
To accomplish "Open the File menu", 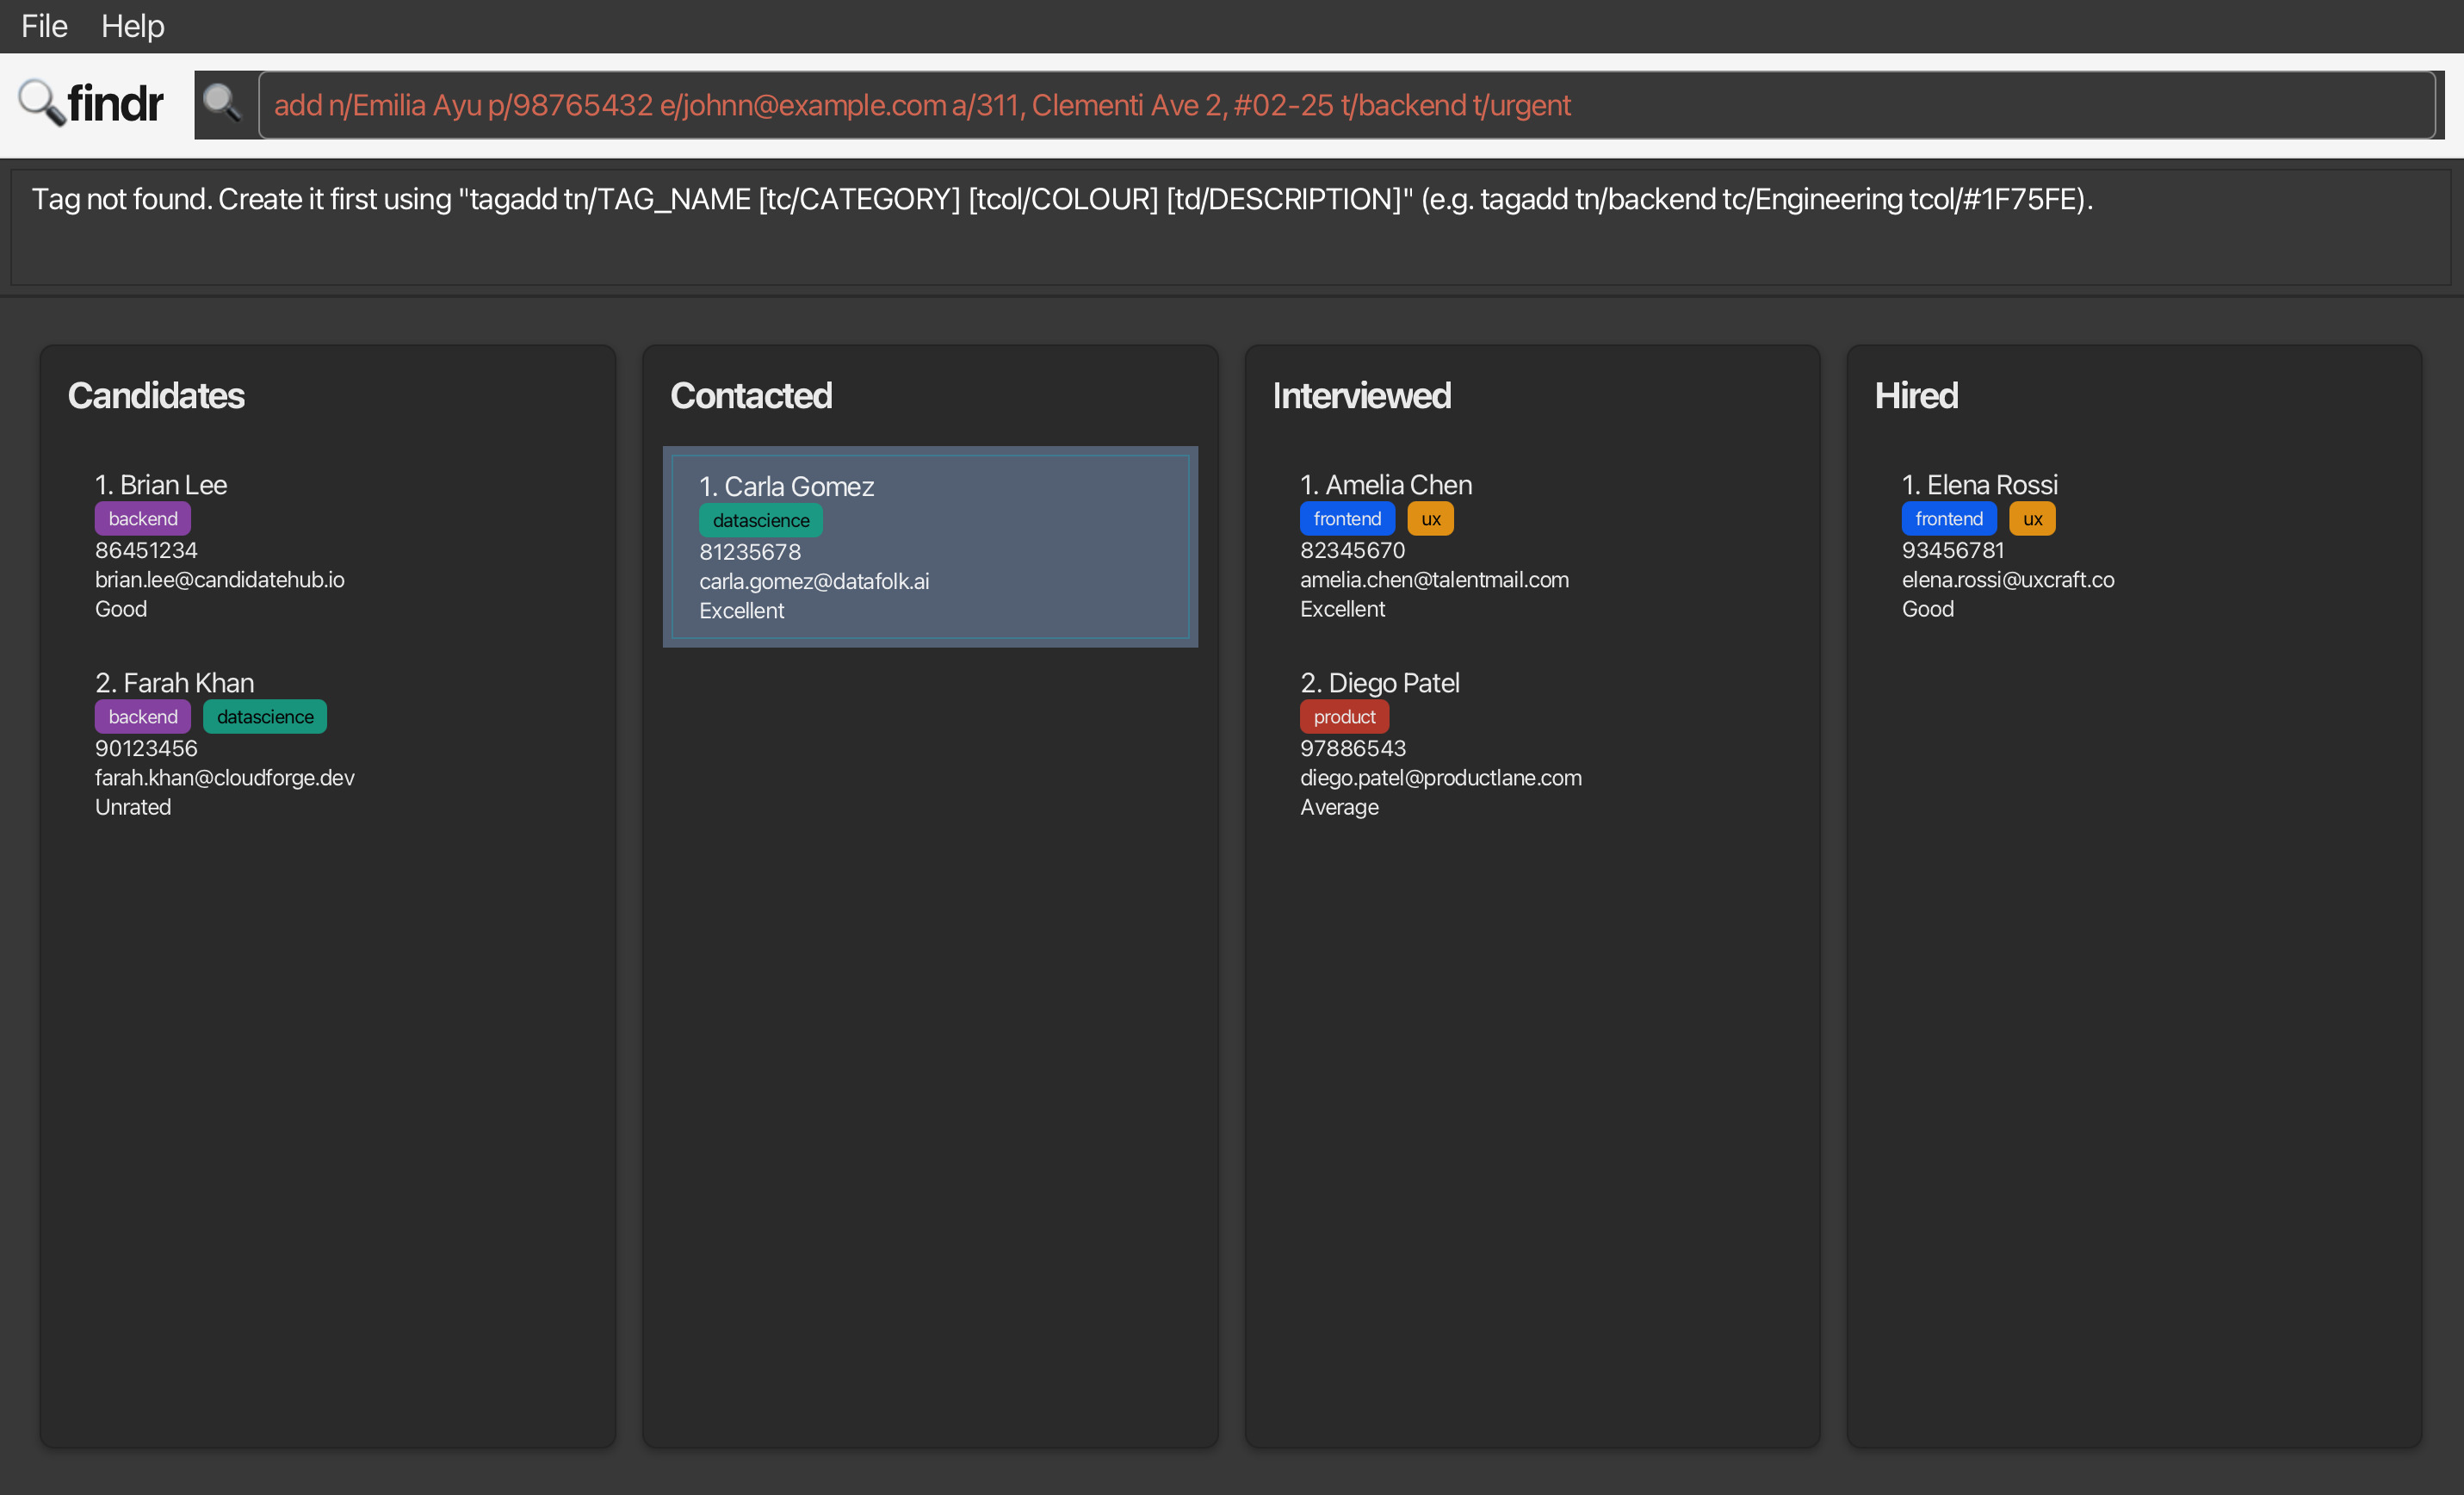I will tap(44, 26).
